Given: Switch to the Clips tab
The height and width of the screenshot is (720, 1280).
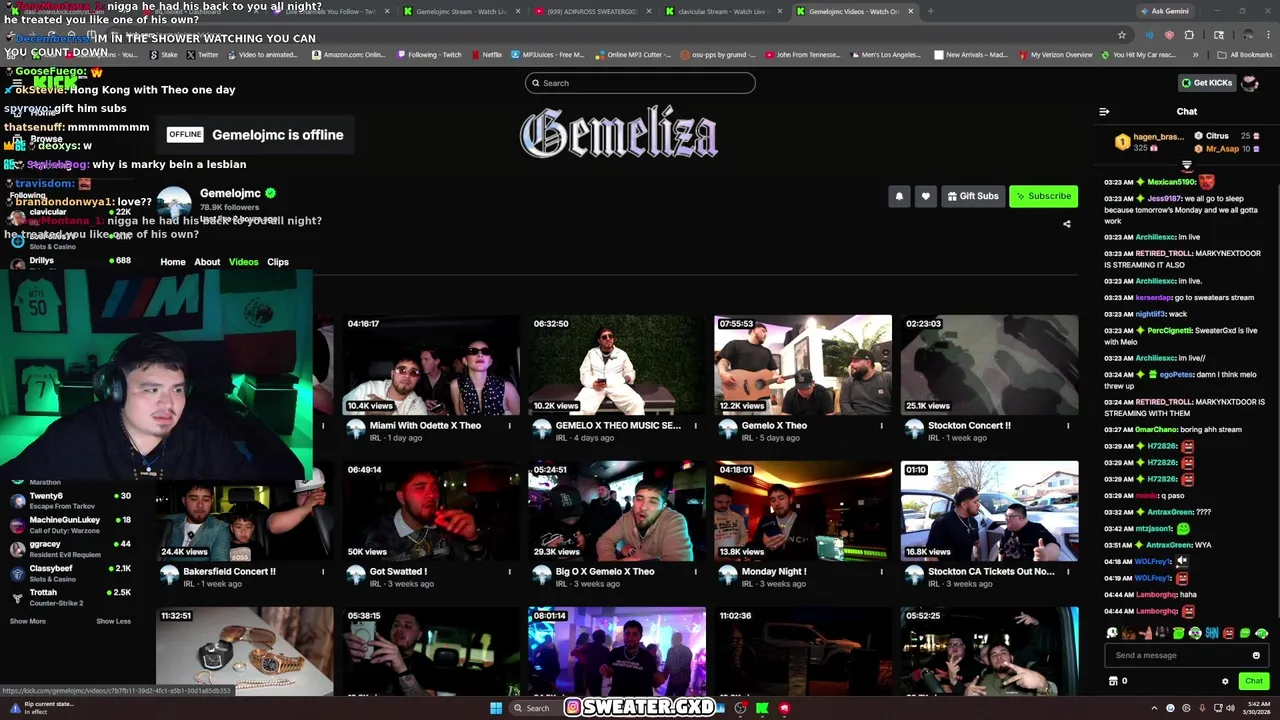Looking at the screenshot, I should (278, 262).
